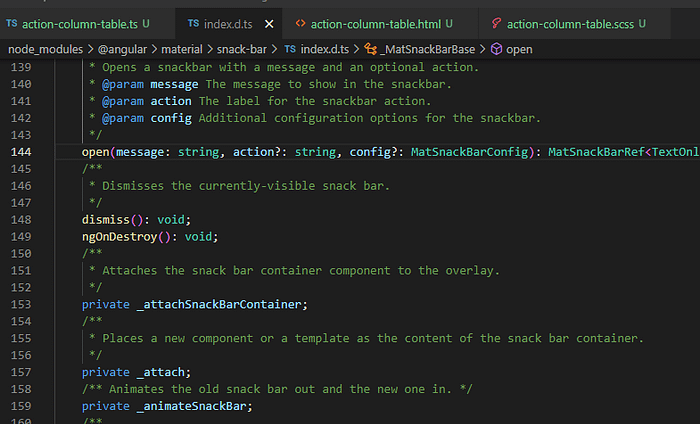Click 'private' keyword on line 157
The width and height of the screenshot is (700, 424).
106,372
